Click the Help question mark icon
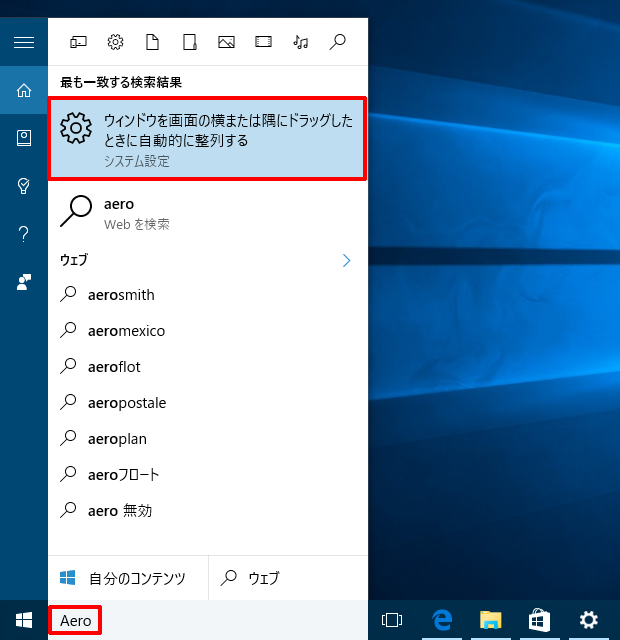Screen dimensions: 620x640 click(x=24, y=234)
